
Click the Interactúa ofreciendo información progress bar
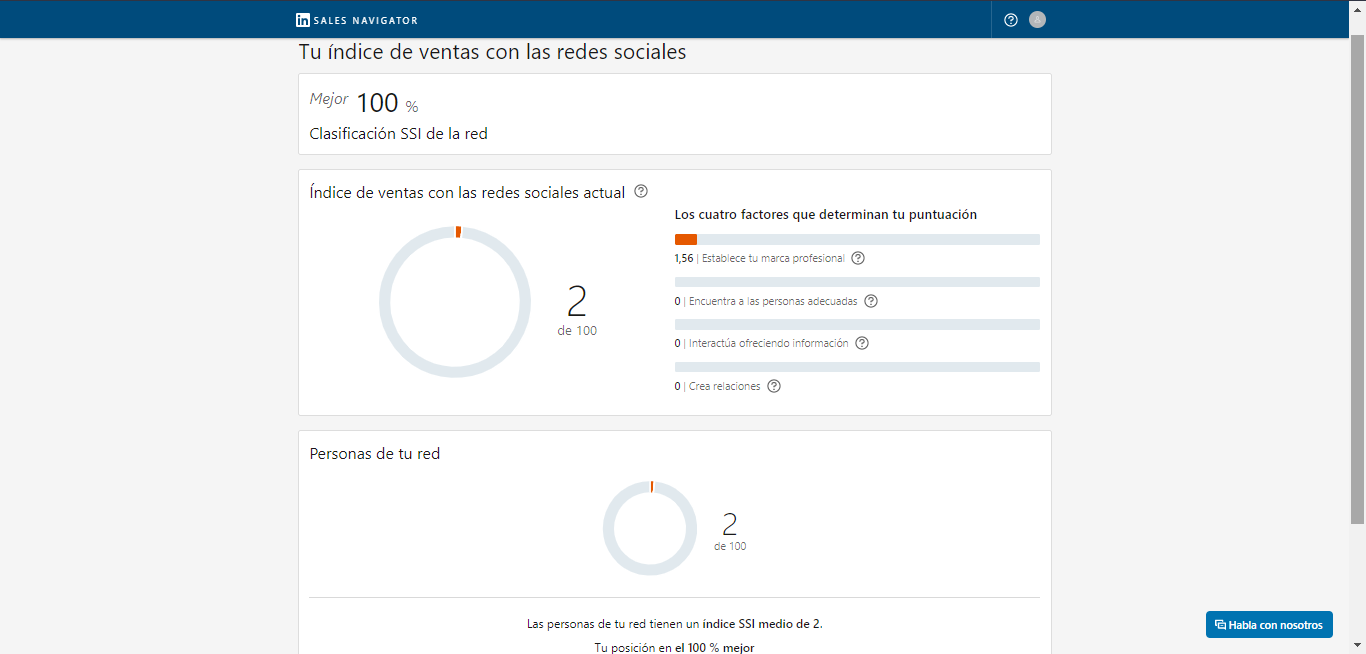click(x=857, y=325)
